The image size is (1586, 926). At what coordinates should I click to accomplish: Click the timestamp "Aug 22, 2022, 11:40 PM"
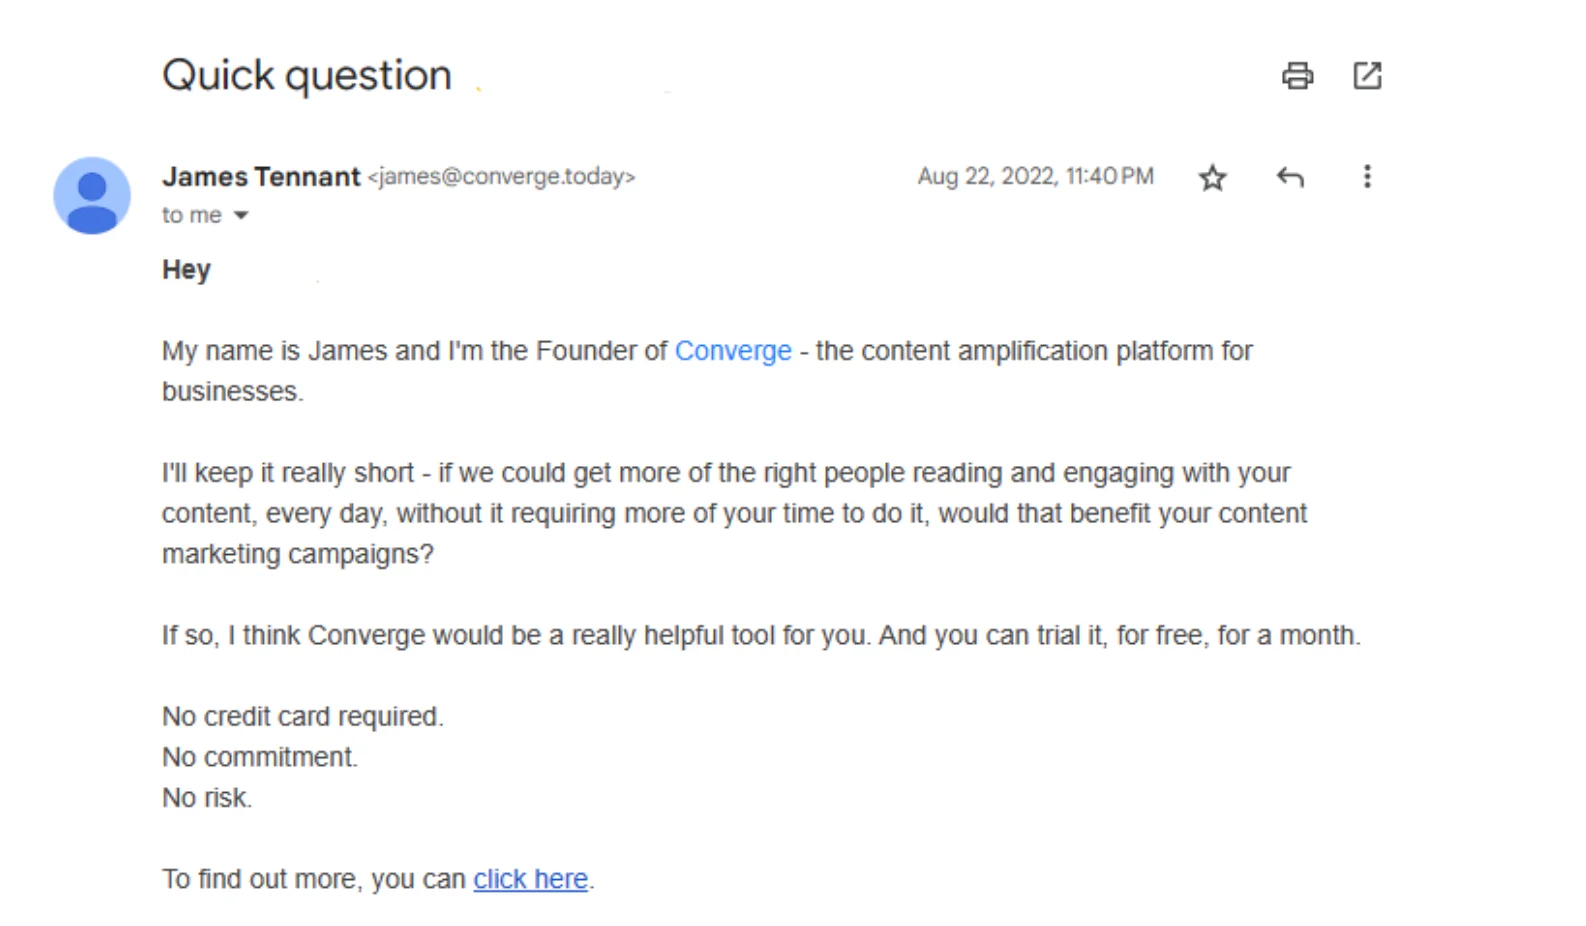(1035, 177)
